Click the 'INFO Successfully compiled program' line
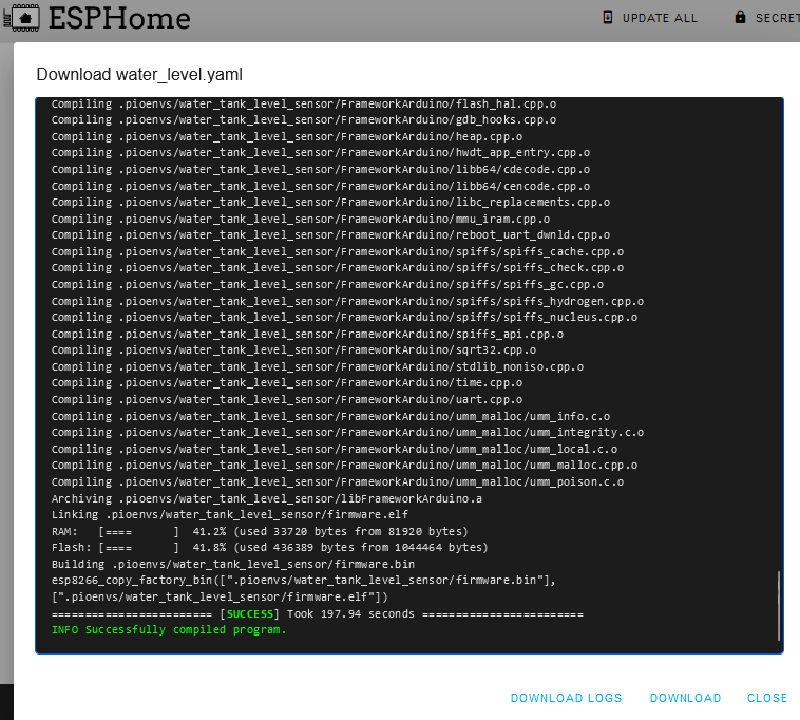Viewport: 800px width, 720px height. point(169,630)
